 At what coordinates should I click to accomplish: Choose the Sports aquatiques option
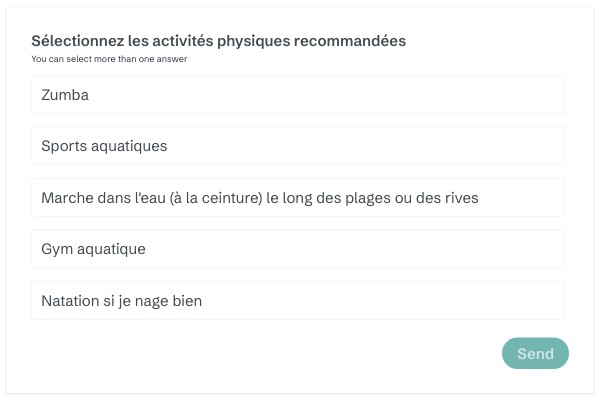tap(298, 146)
